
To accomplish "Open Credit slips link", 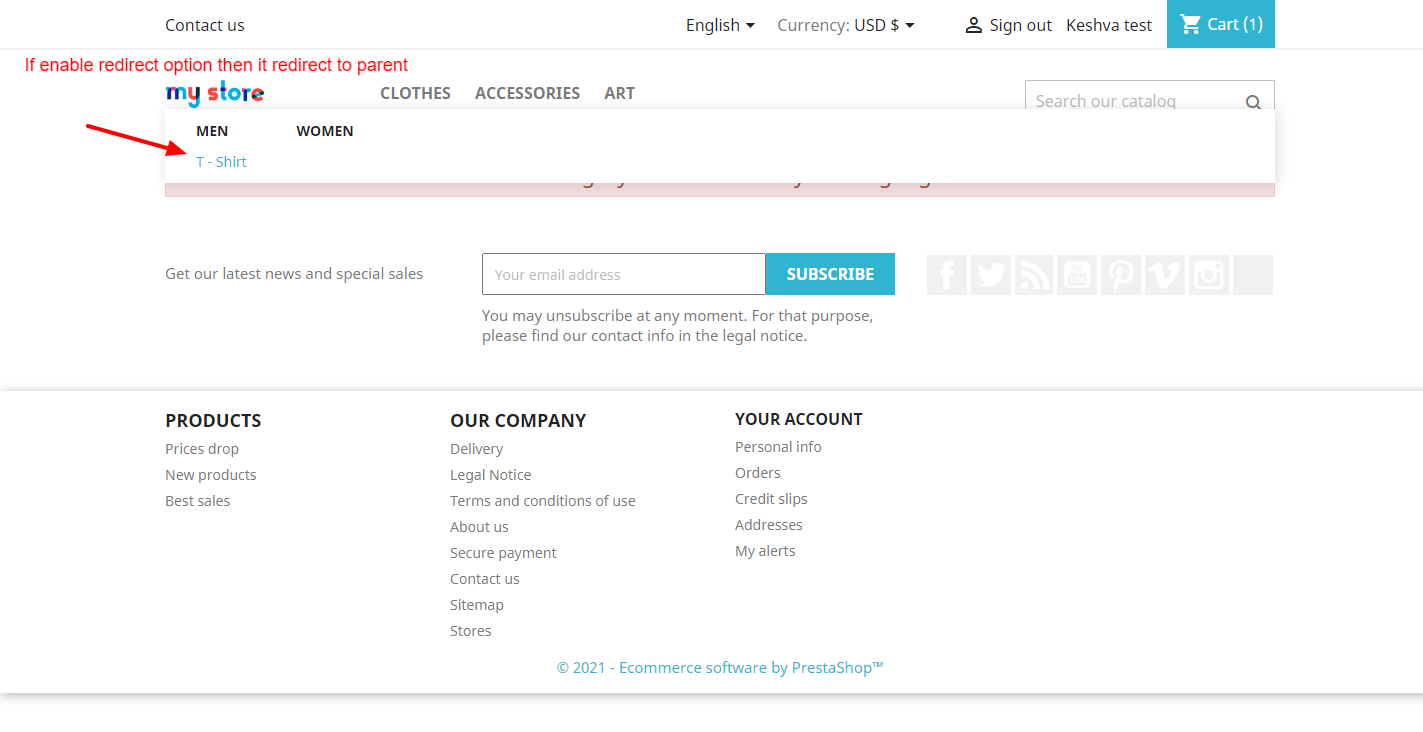I will (771, 499).
